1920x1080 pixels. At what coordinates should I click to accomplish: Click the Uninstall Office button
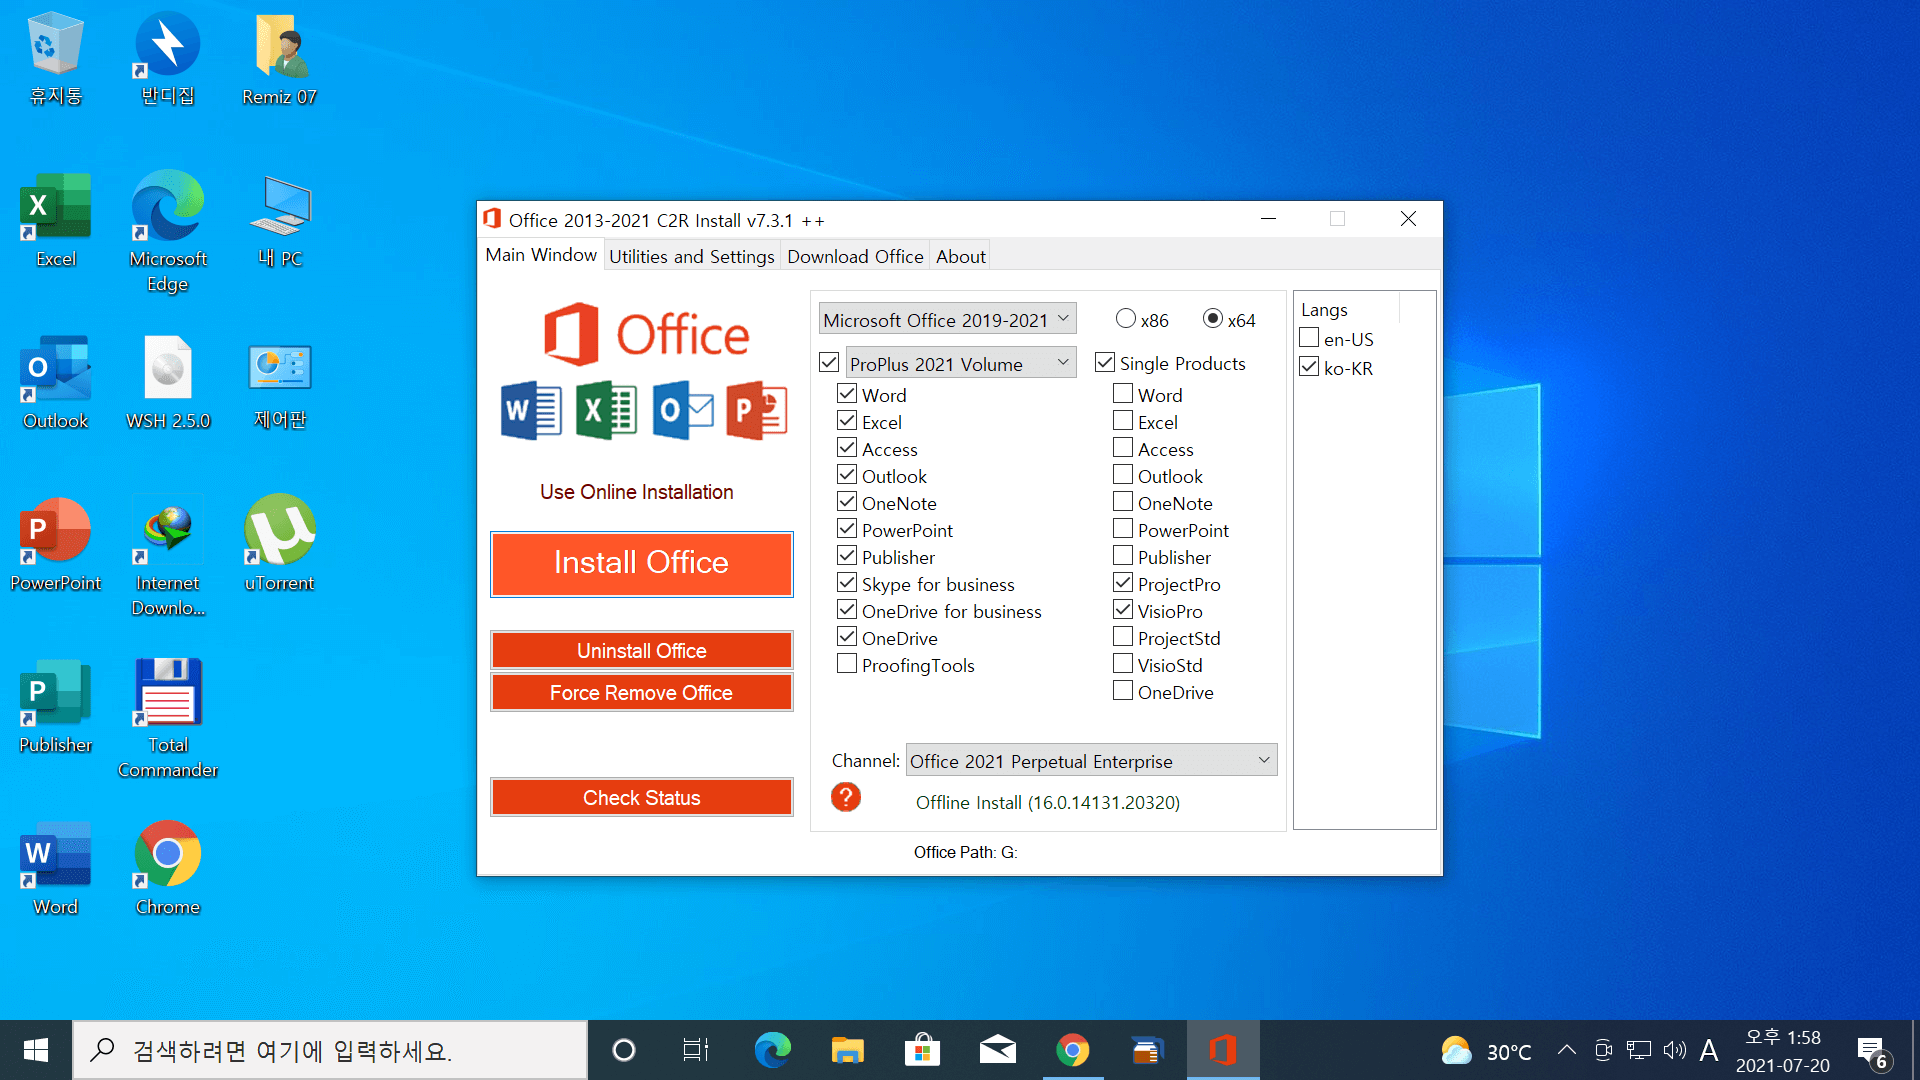click(x=642, y=650)
